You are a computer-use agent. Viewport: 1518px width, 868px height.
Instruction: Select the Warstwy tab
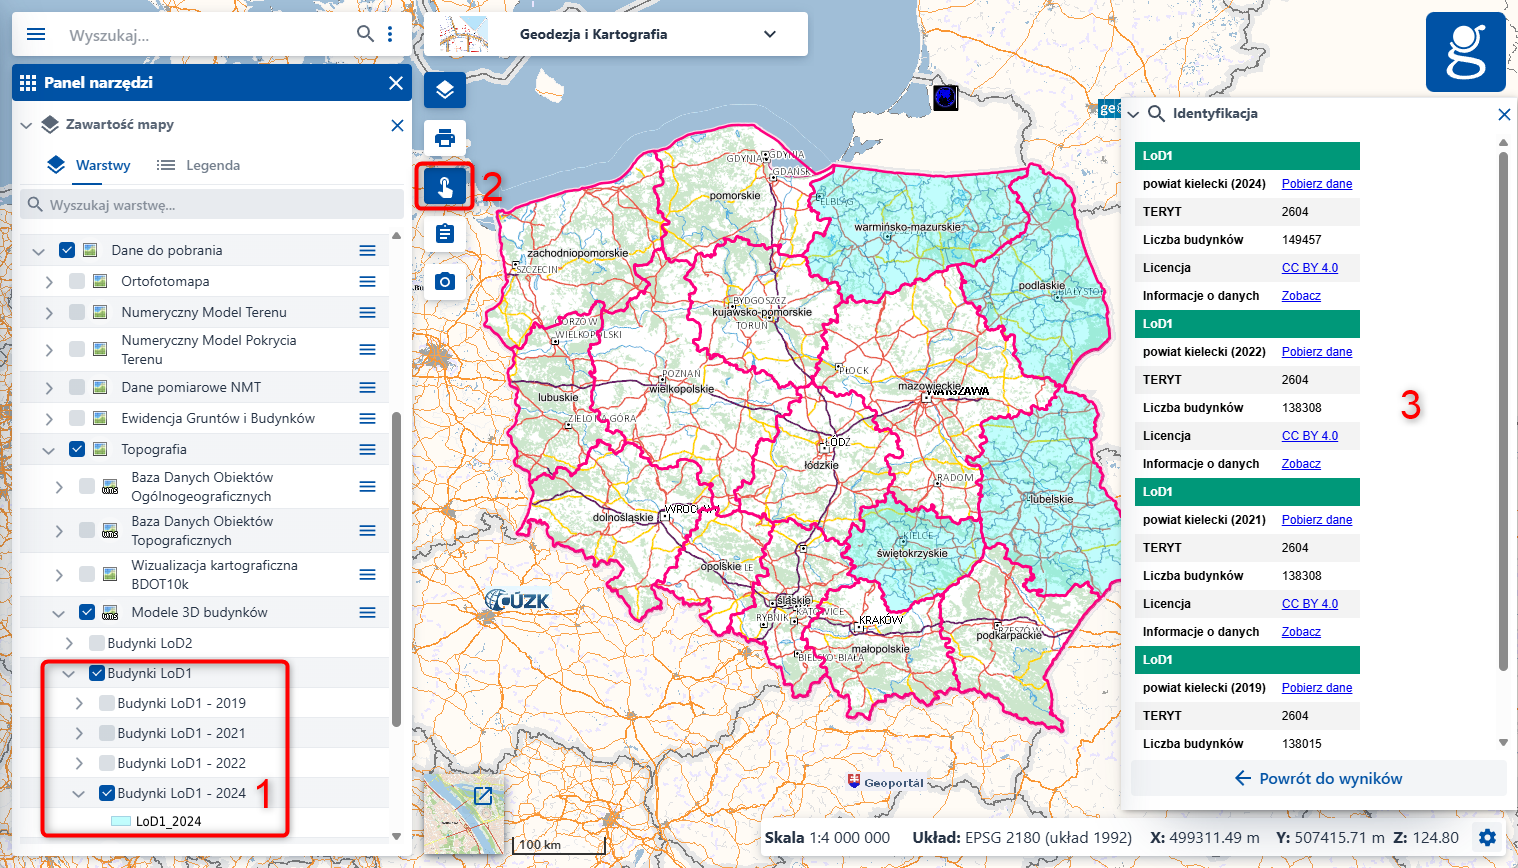point(90,165)
